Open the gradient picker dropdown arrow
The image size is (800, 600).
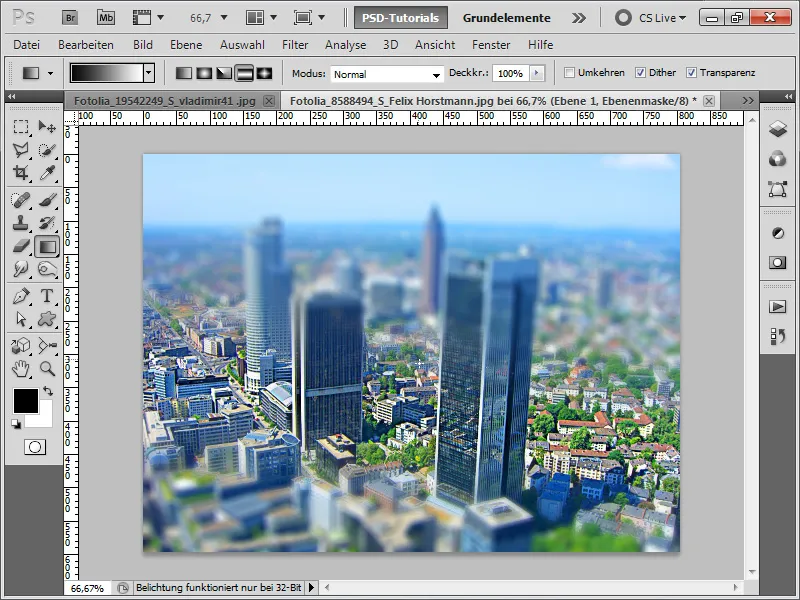coord(148,73)
